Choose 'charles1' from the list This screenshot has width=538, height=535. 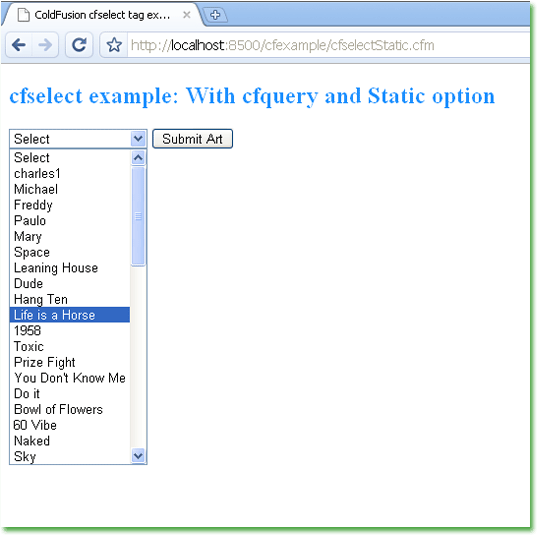coord(70,174)
